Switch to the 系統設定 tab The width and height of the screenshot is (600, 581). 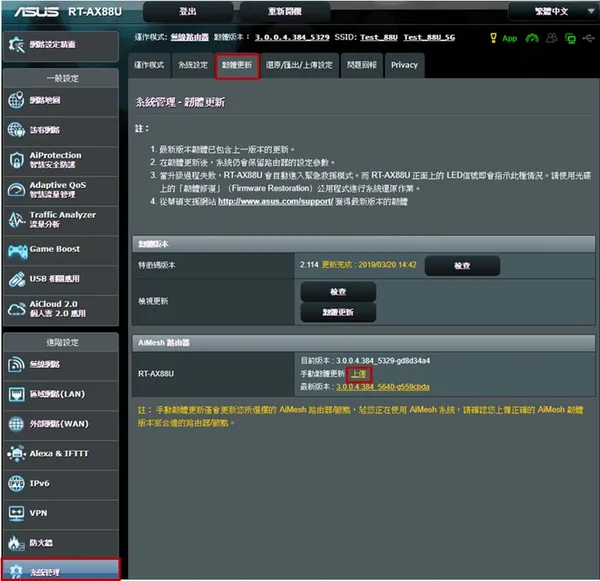pyautogui.click(x=193, y=65)
